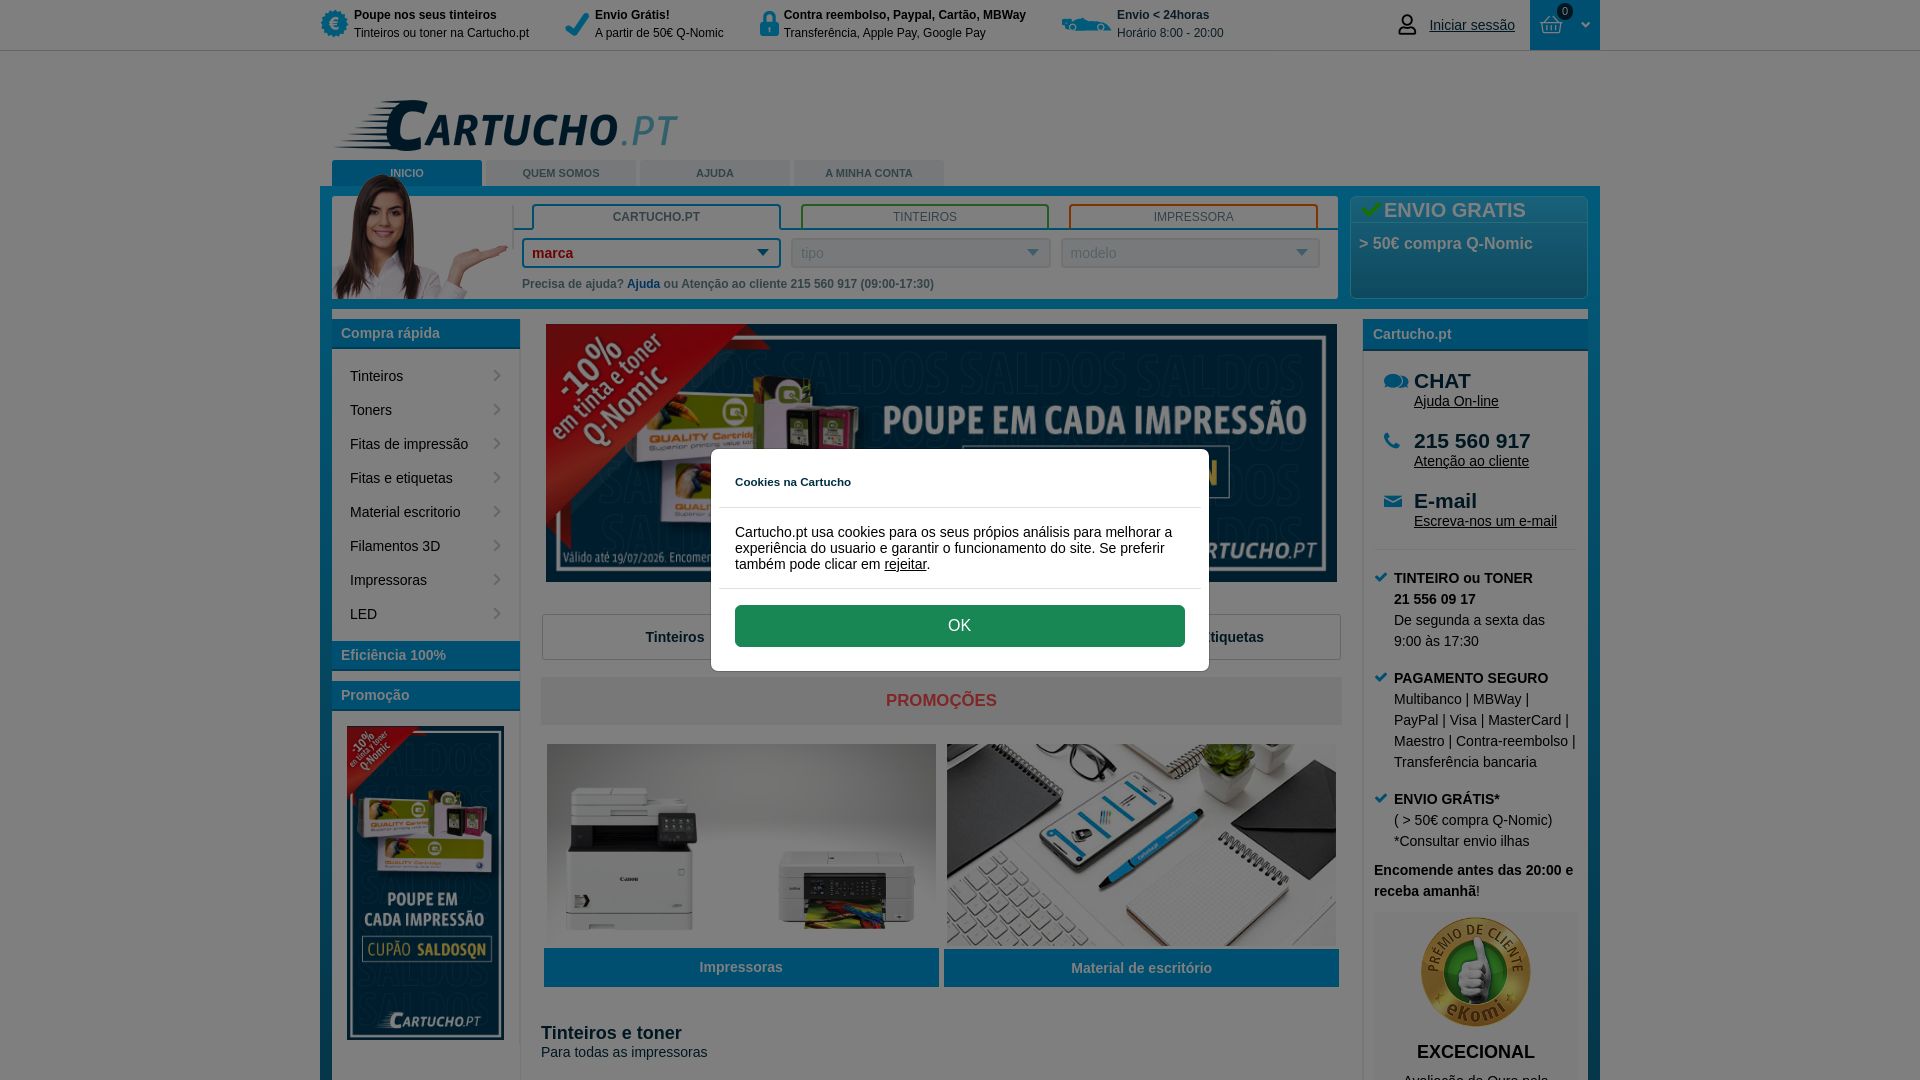The height and width of the screenshot is (1080, 1920).
Task: Click the fast delivery car icon
Action: click(x=1086, y=24)
